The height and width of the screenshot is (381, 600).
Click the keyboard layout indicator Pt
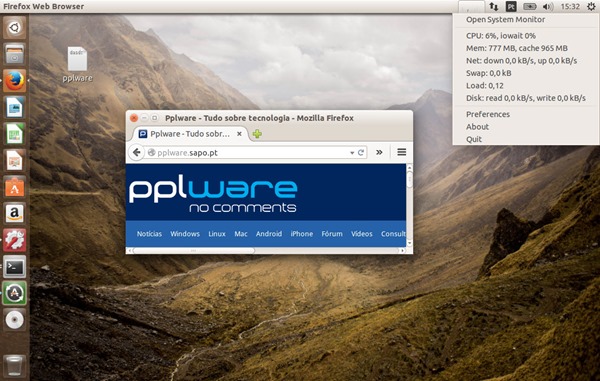[511, 6]
